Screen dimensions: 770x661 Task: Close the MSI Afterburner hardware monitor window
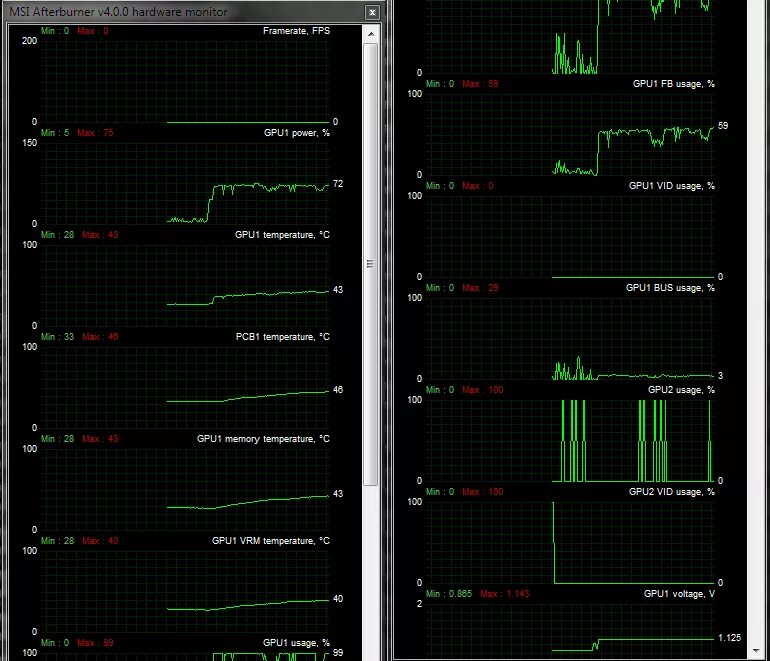pyautogui.click(x=372, y=12)
